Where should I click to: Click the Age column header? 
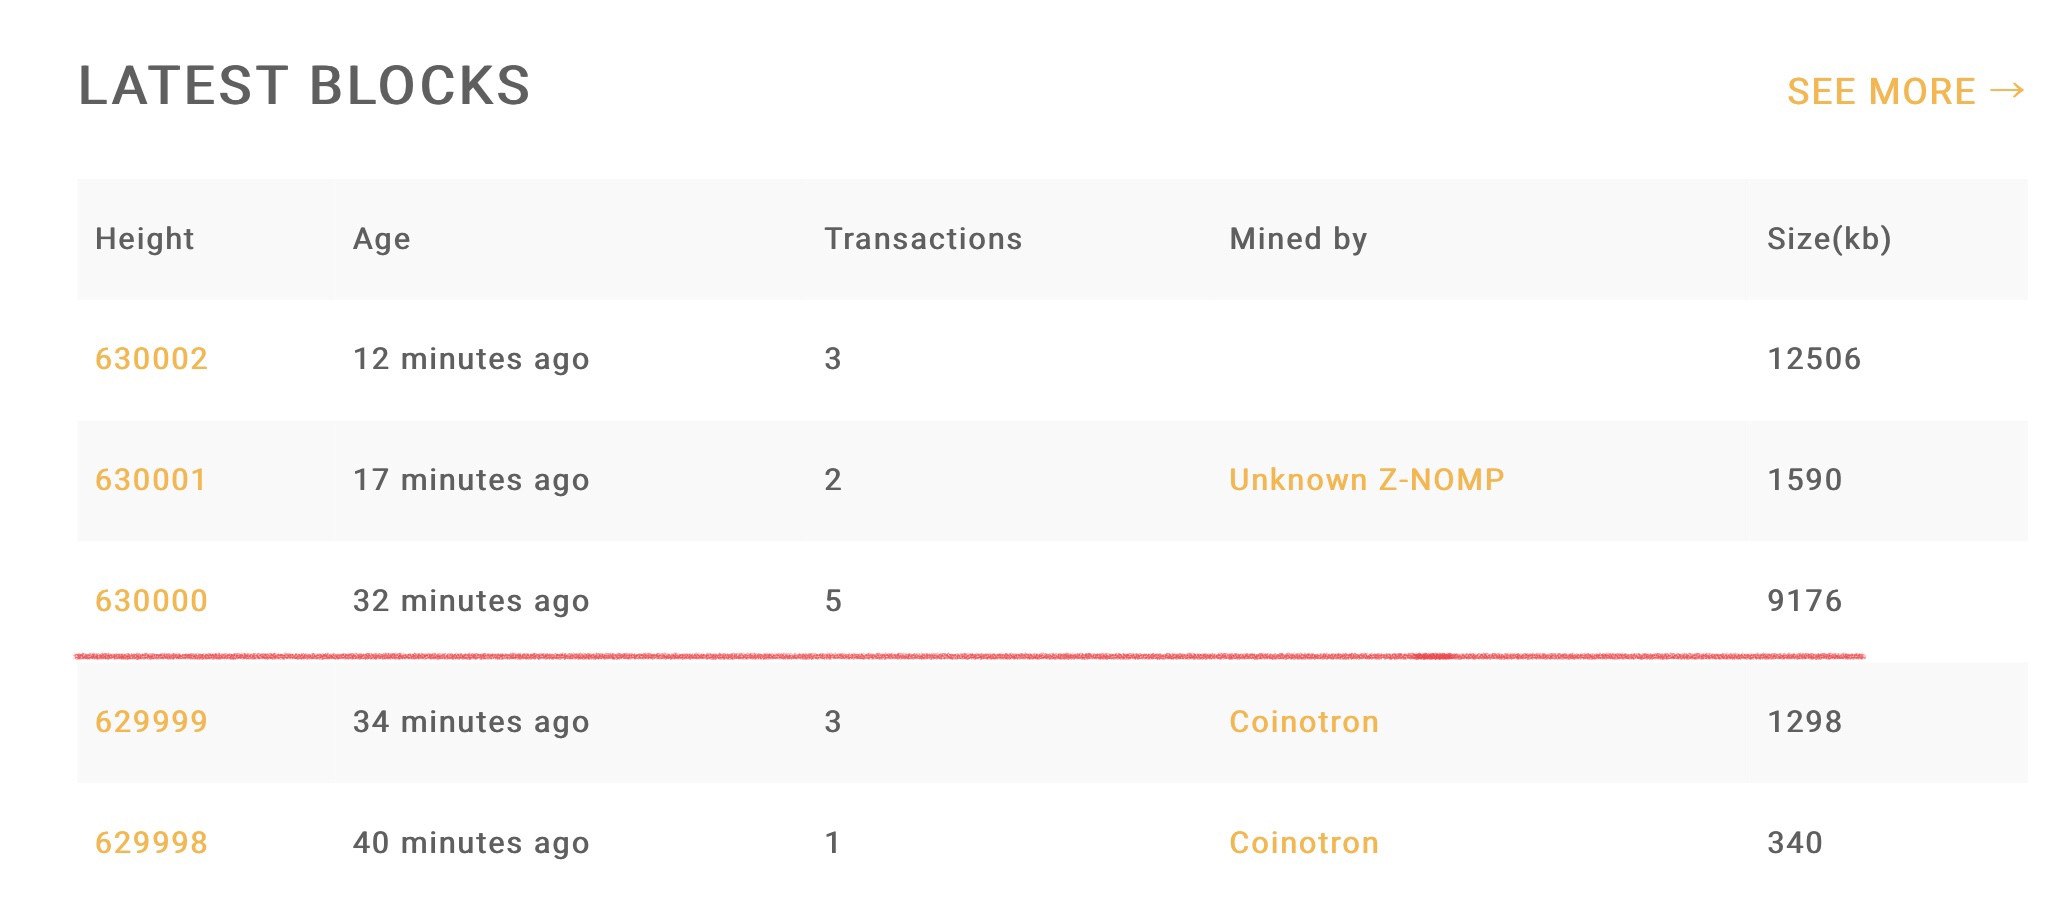[381, 239]
